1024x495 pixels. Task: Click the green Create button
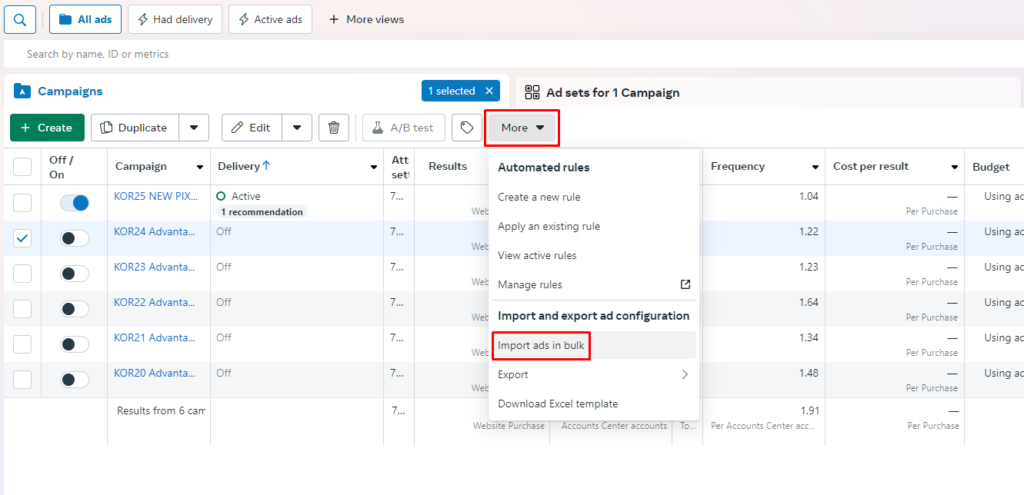point(47,128)
